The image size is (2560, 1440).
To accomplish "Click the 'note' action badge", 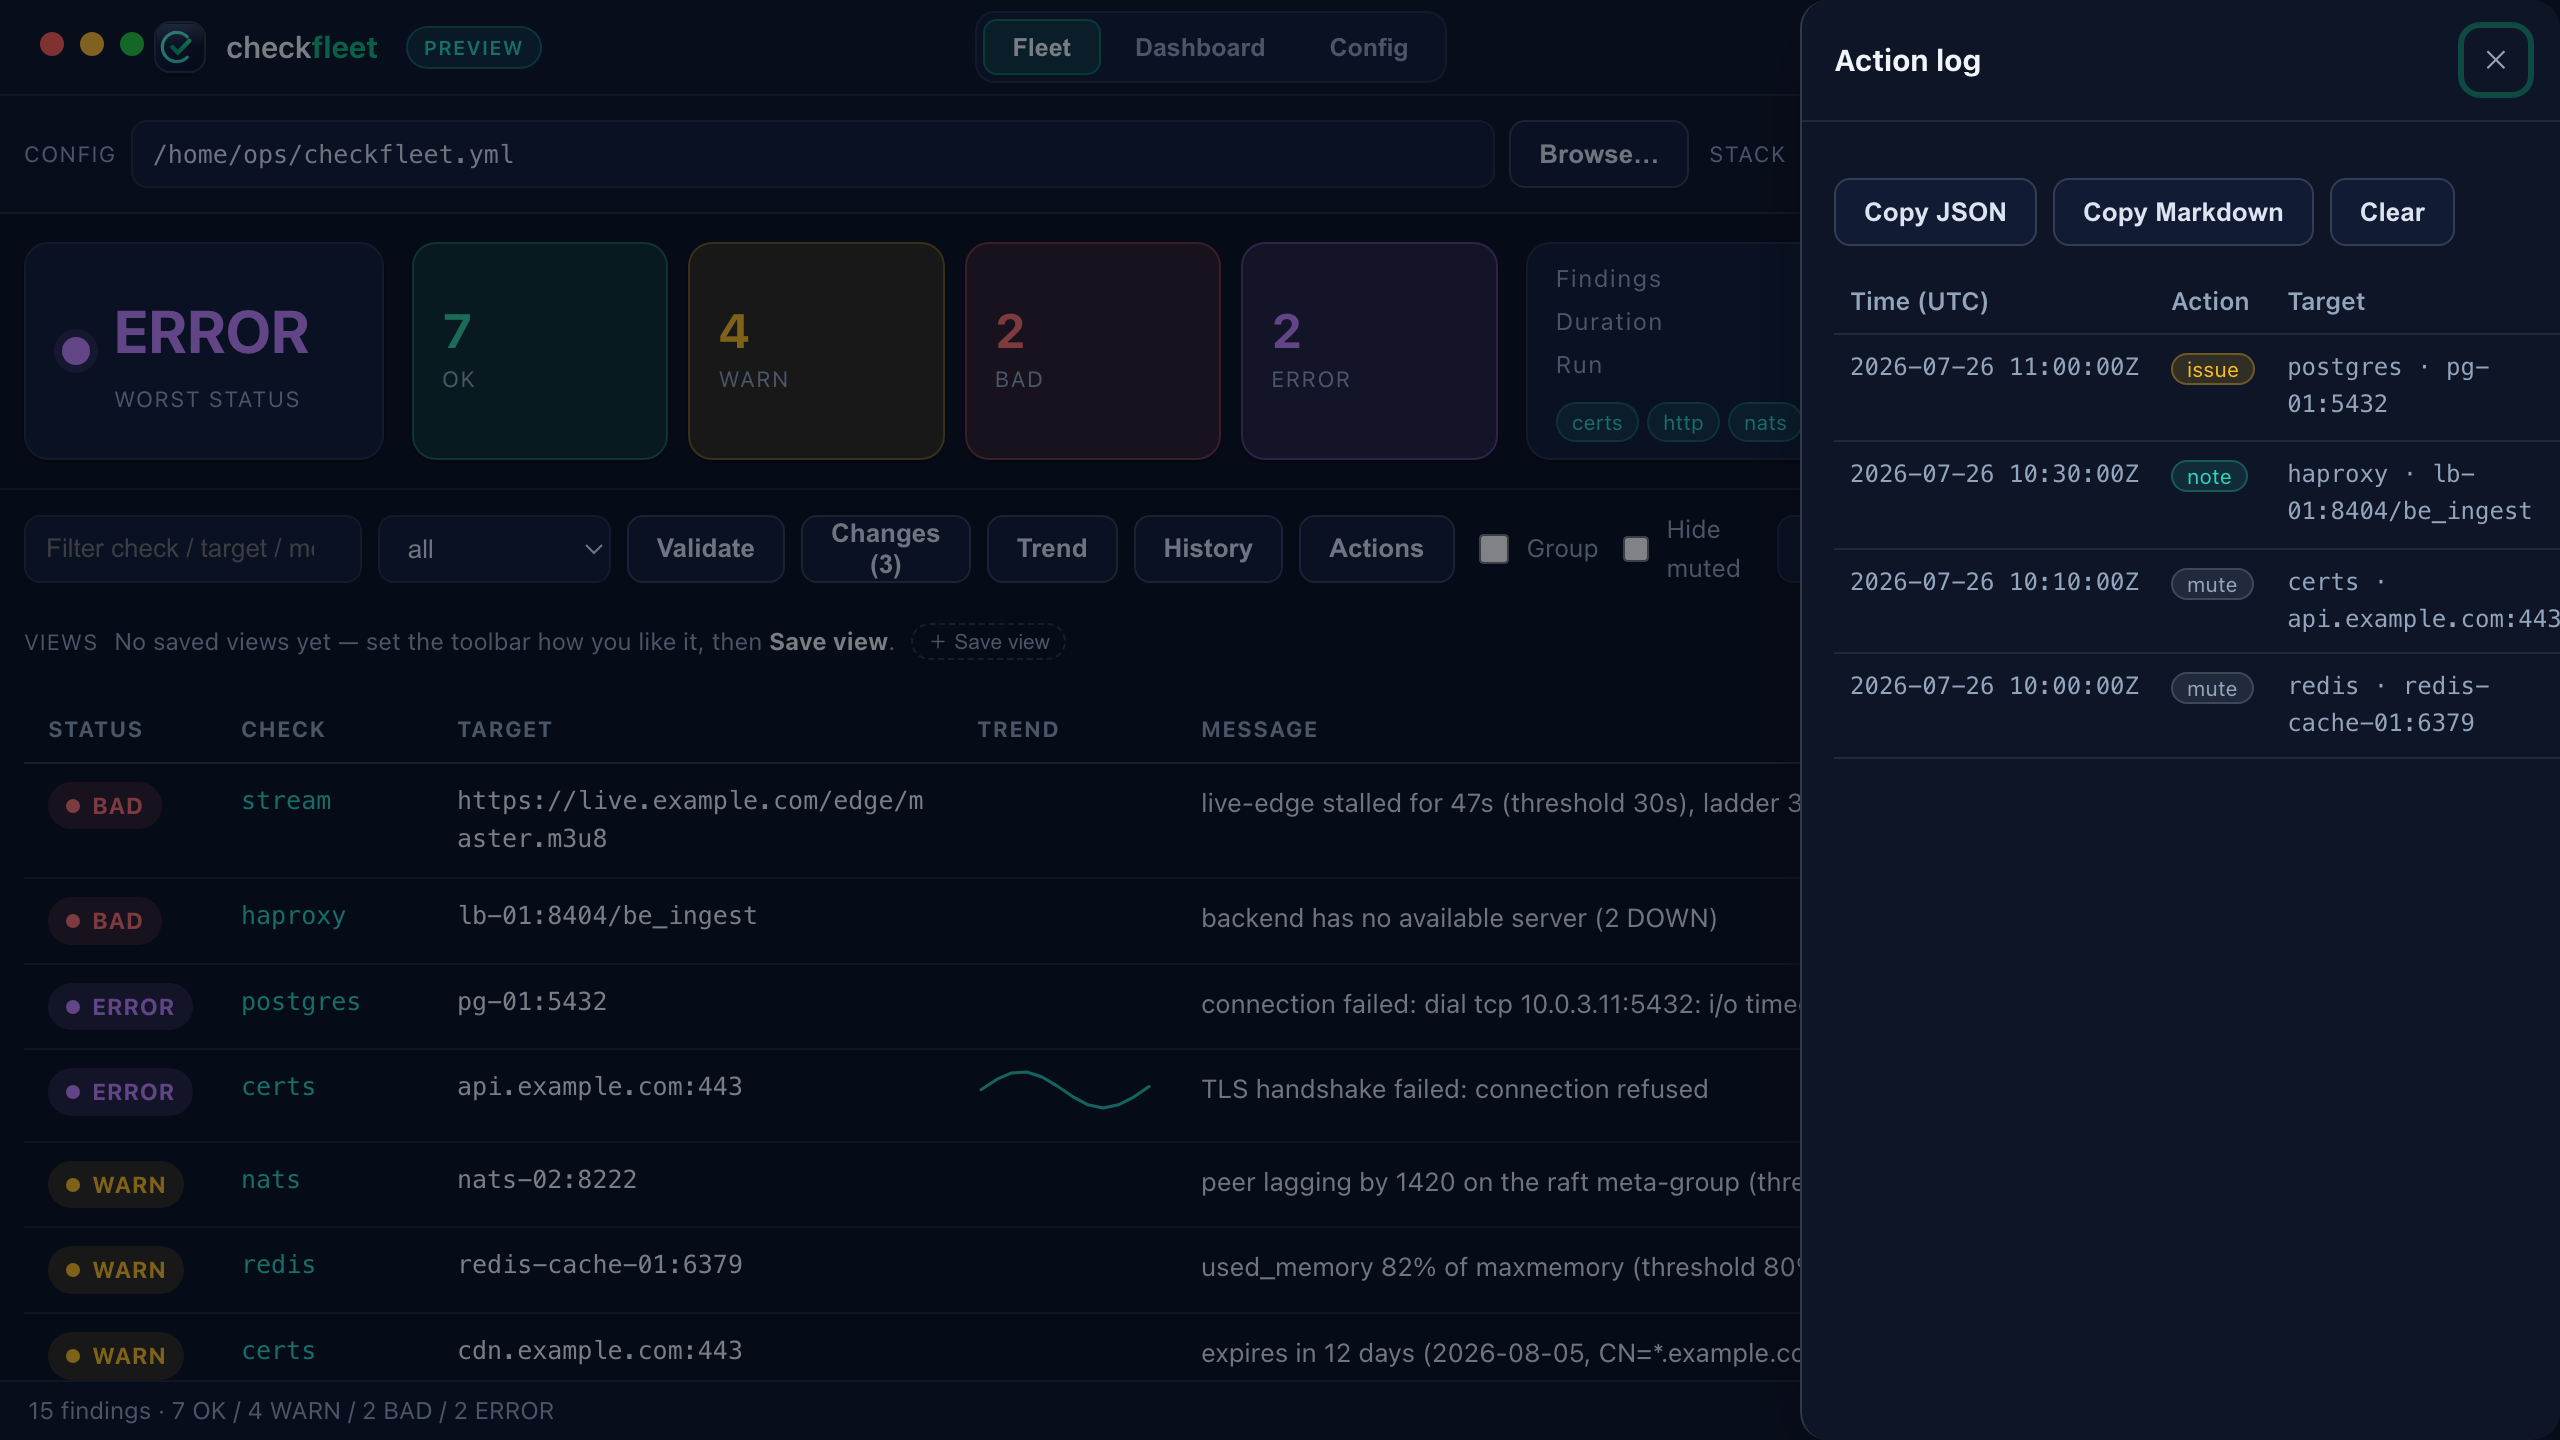I will (2208, 476).
